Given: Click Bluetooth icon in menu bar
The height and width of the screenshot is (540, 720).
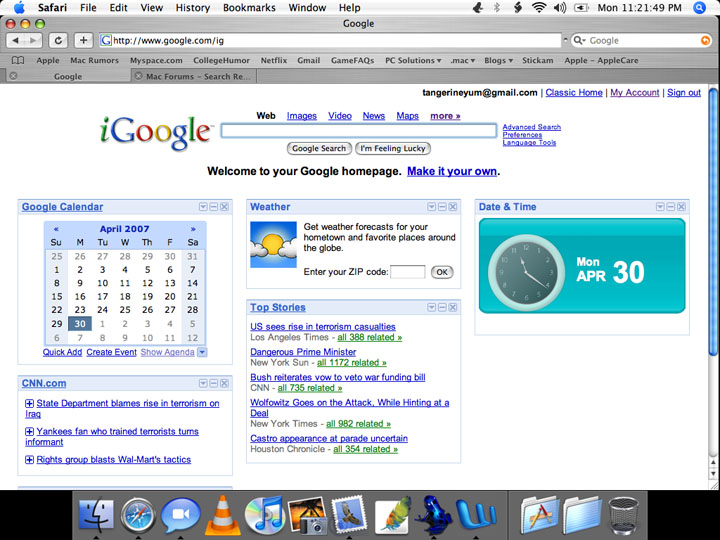Looking at the screenshot, I should (x=497, y=7).
